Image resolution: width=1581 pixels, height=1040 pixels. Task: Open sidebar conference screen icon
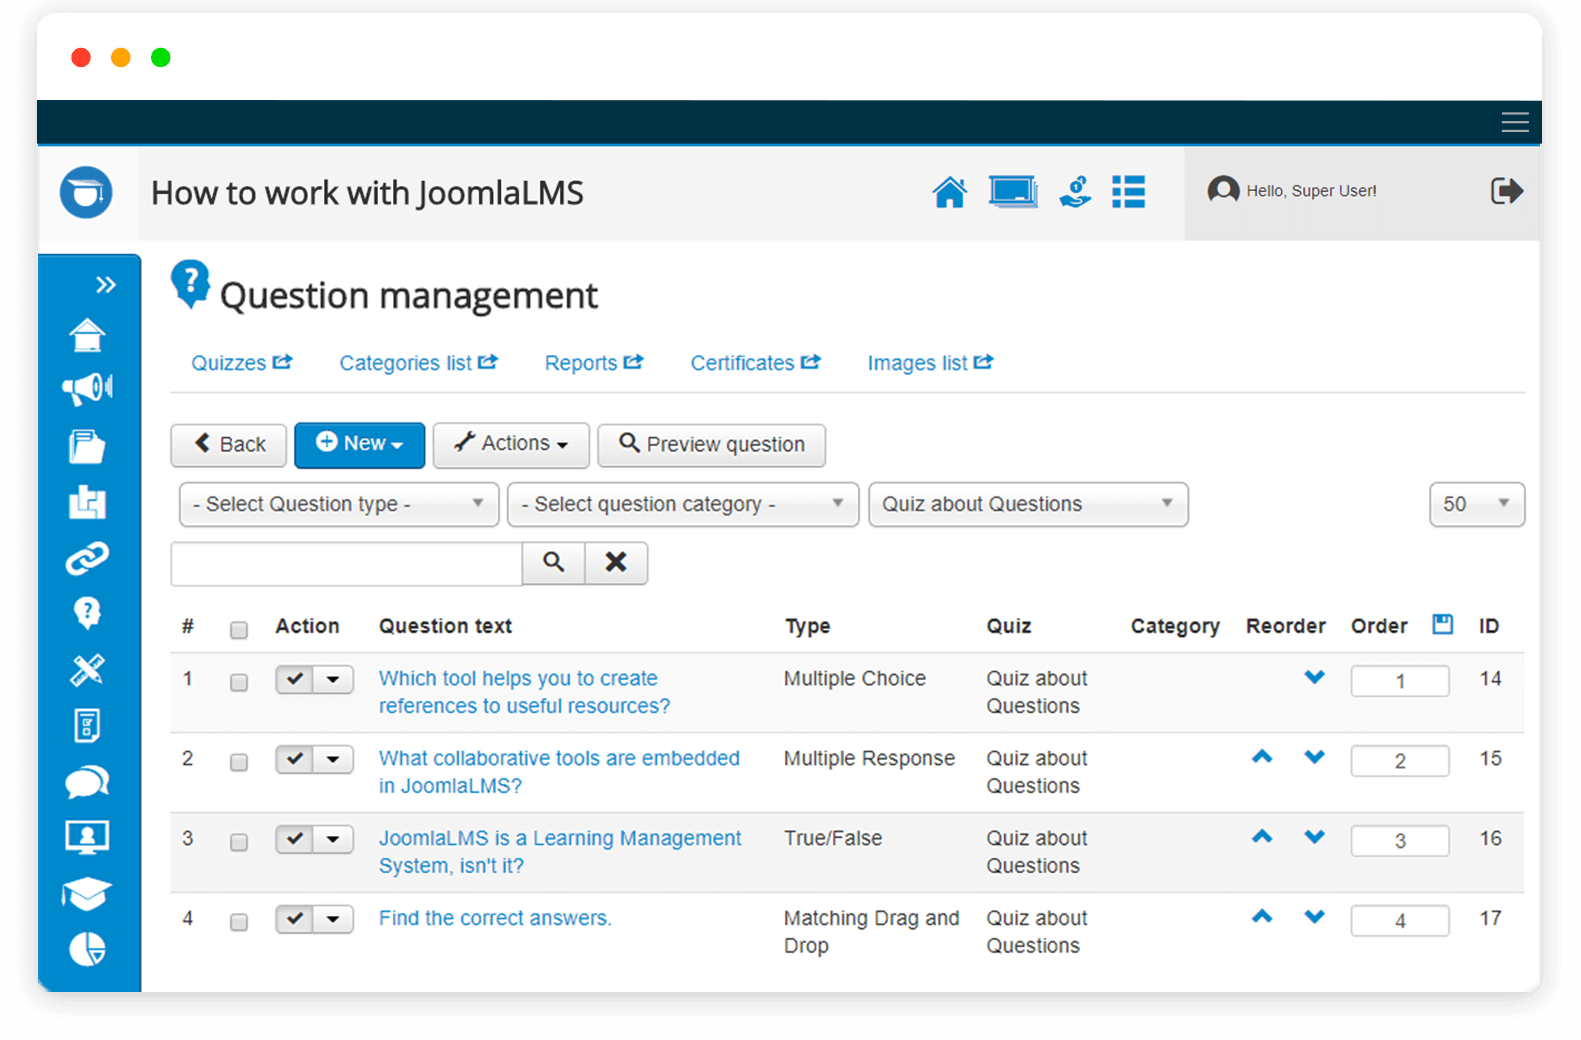pyautogui.click(x=87, y=836)
